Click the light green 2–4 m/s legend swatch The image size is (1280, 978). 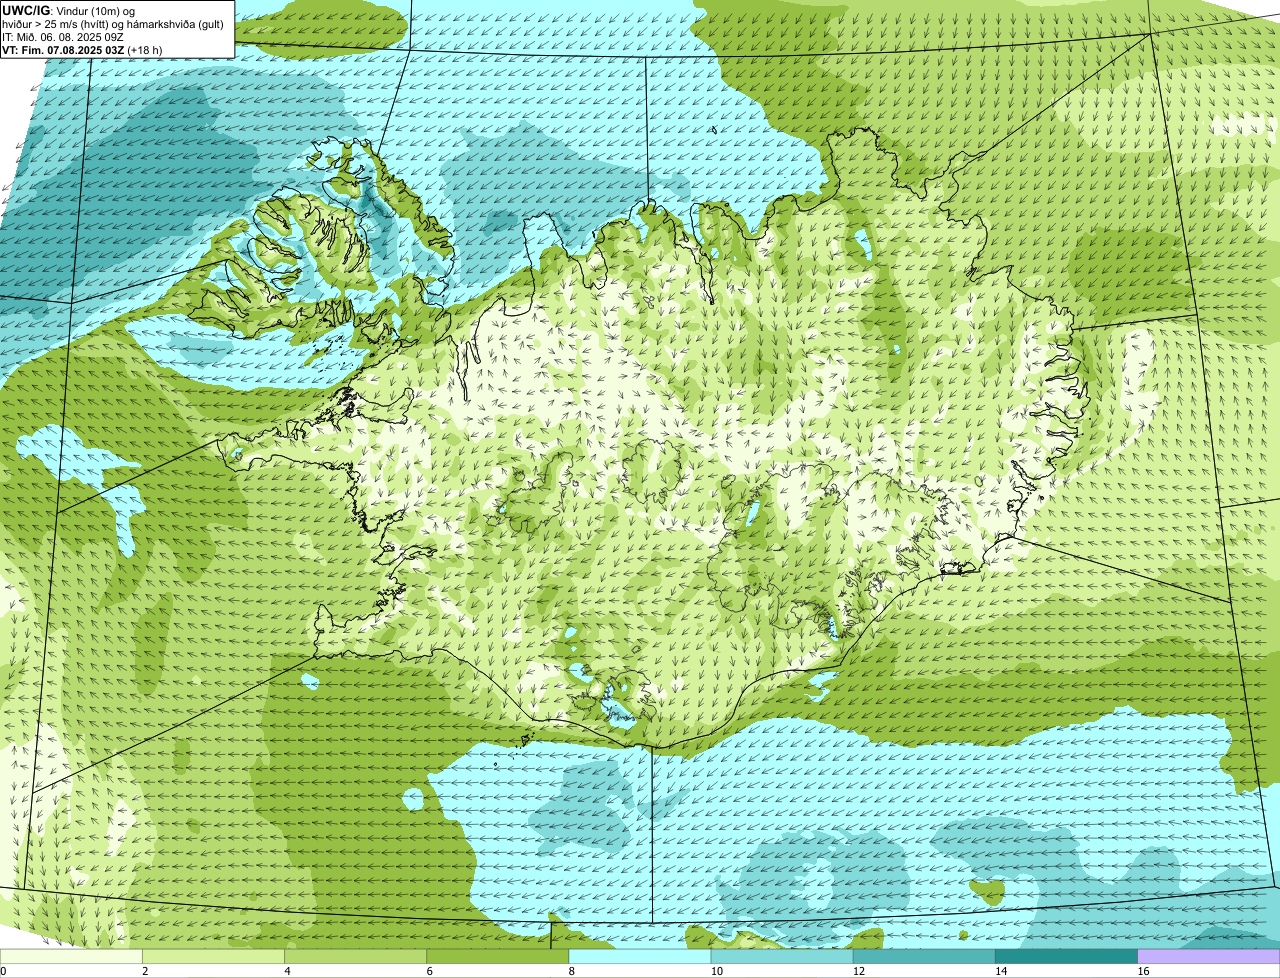click(213, 956)
